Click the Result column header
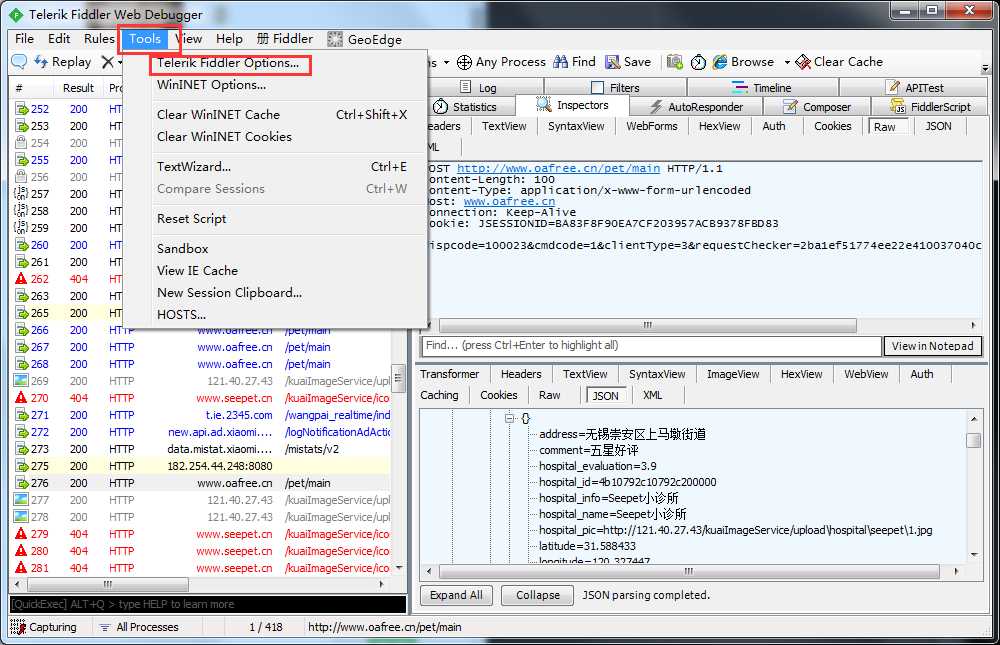 [x=78, y=88]
